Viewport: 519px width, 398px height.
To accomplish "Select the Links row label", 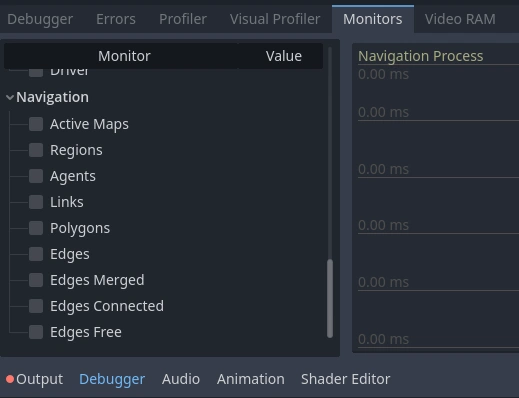I will coord(67,202).
